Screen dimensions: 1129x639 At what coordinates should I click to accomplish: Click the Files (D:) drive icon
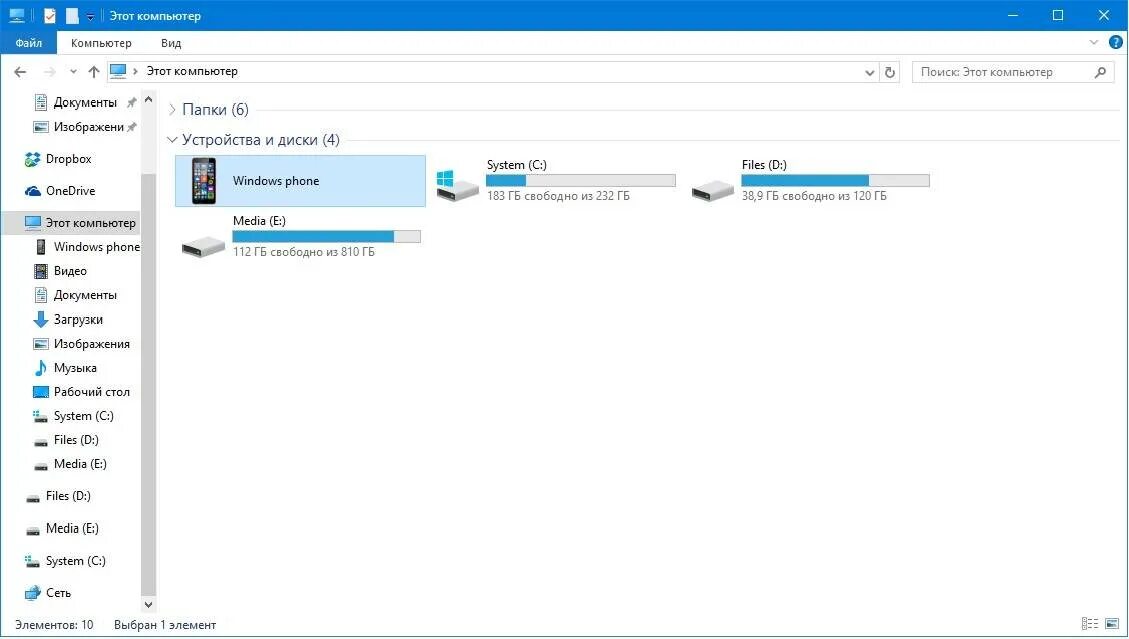[713, 190]
